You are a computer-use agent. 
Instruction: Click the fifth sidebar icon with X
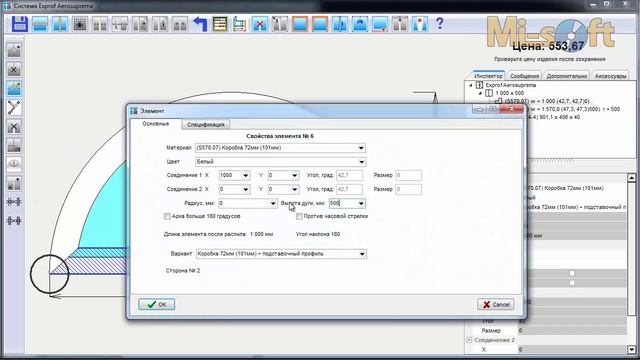click(14, 127)
